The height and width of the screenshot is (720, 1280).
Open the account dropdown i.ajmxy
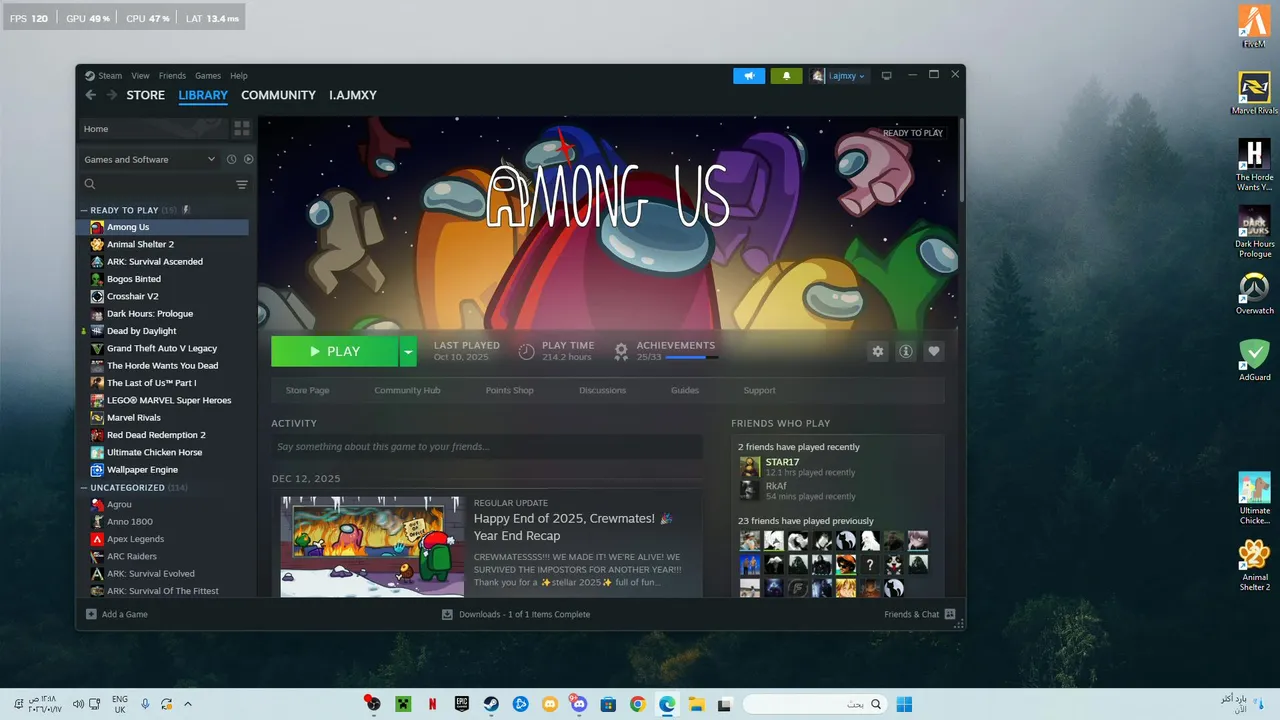pos(838,76)
